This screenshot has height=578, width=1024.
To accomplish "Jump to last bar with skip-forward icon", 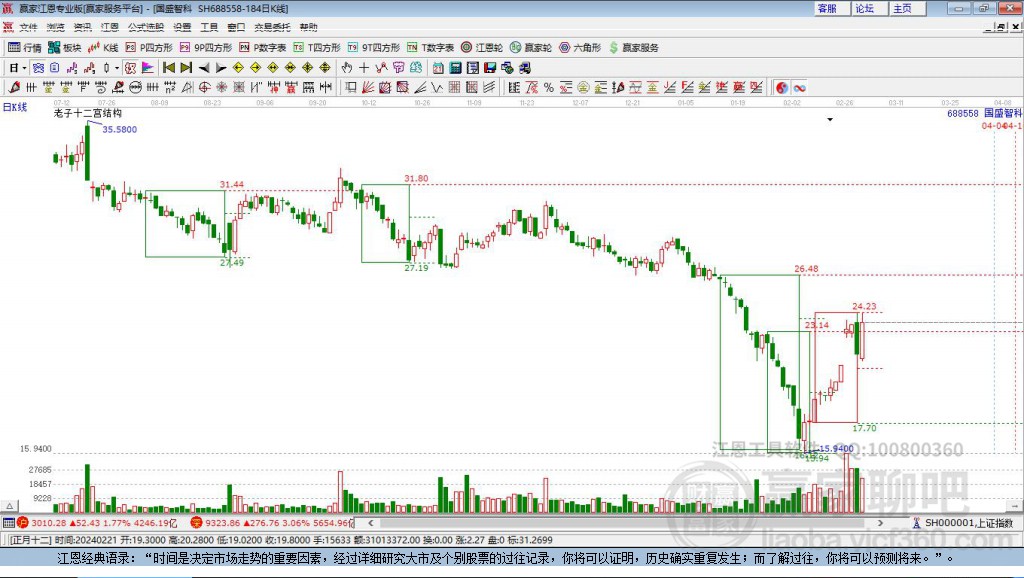I will [x=186, y=68].
